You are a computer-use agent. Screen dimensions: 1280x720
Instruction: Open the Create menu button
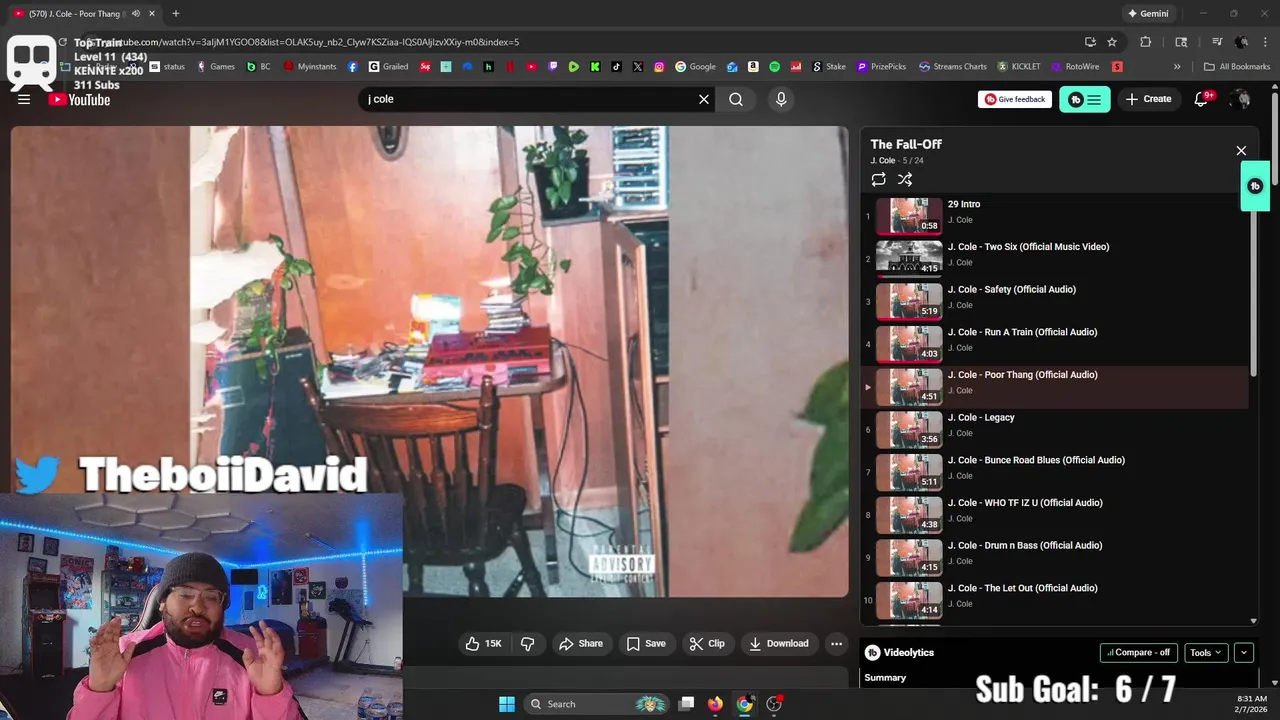coord(1148,99)
